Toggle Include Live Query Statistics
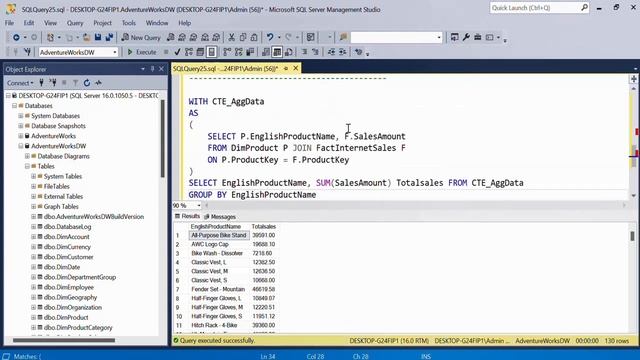 239,52
